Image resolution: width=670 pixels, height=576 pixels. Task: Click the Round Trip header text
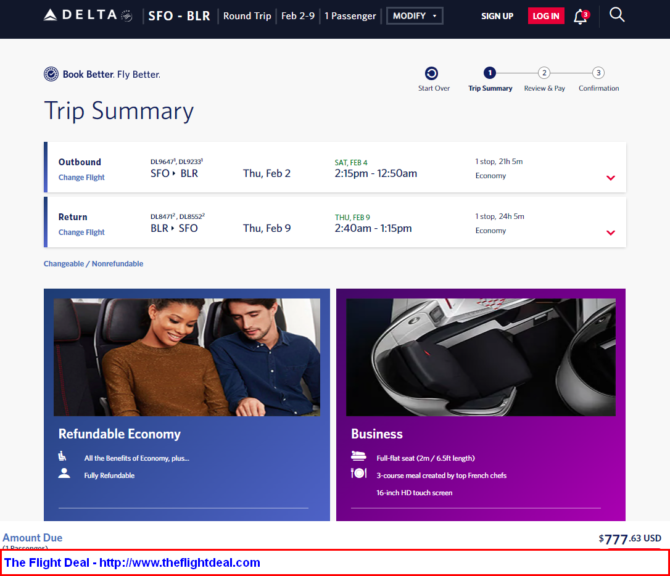(x=247, y=16)
